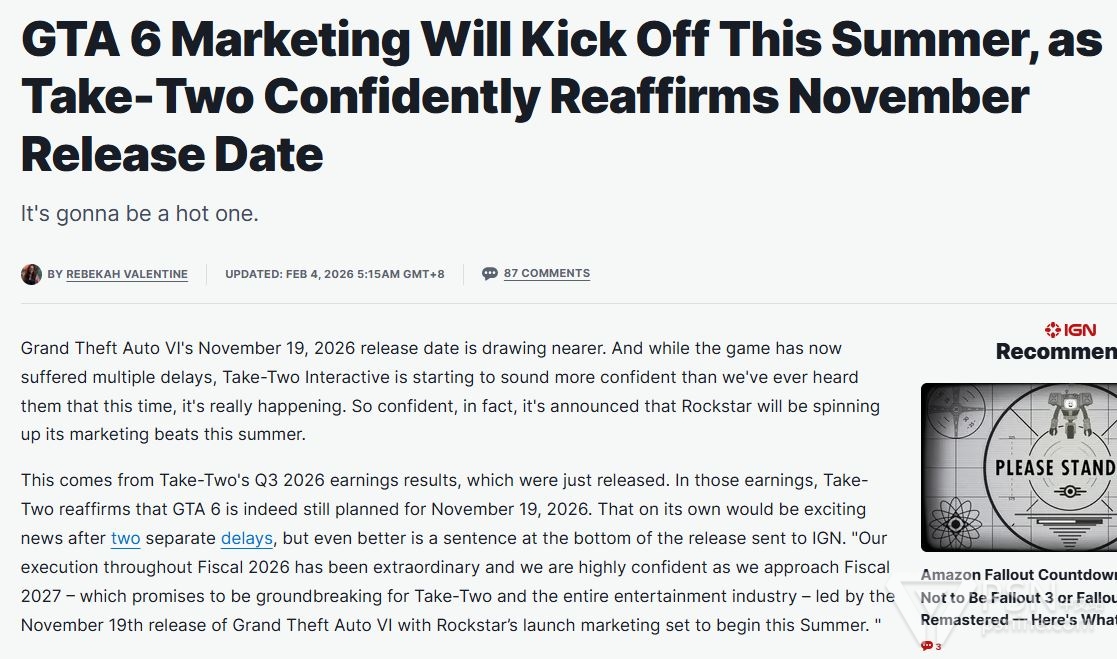Click the speech bubble icon beside 87 Comments

pyautogui.click(x=490, y=273)
